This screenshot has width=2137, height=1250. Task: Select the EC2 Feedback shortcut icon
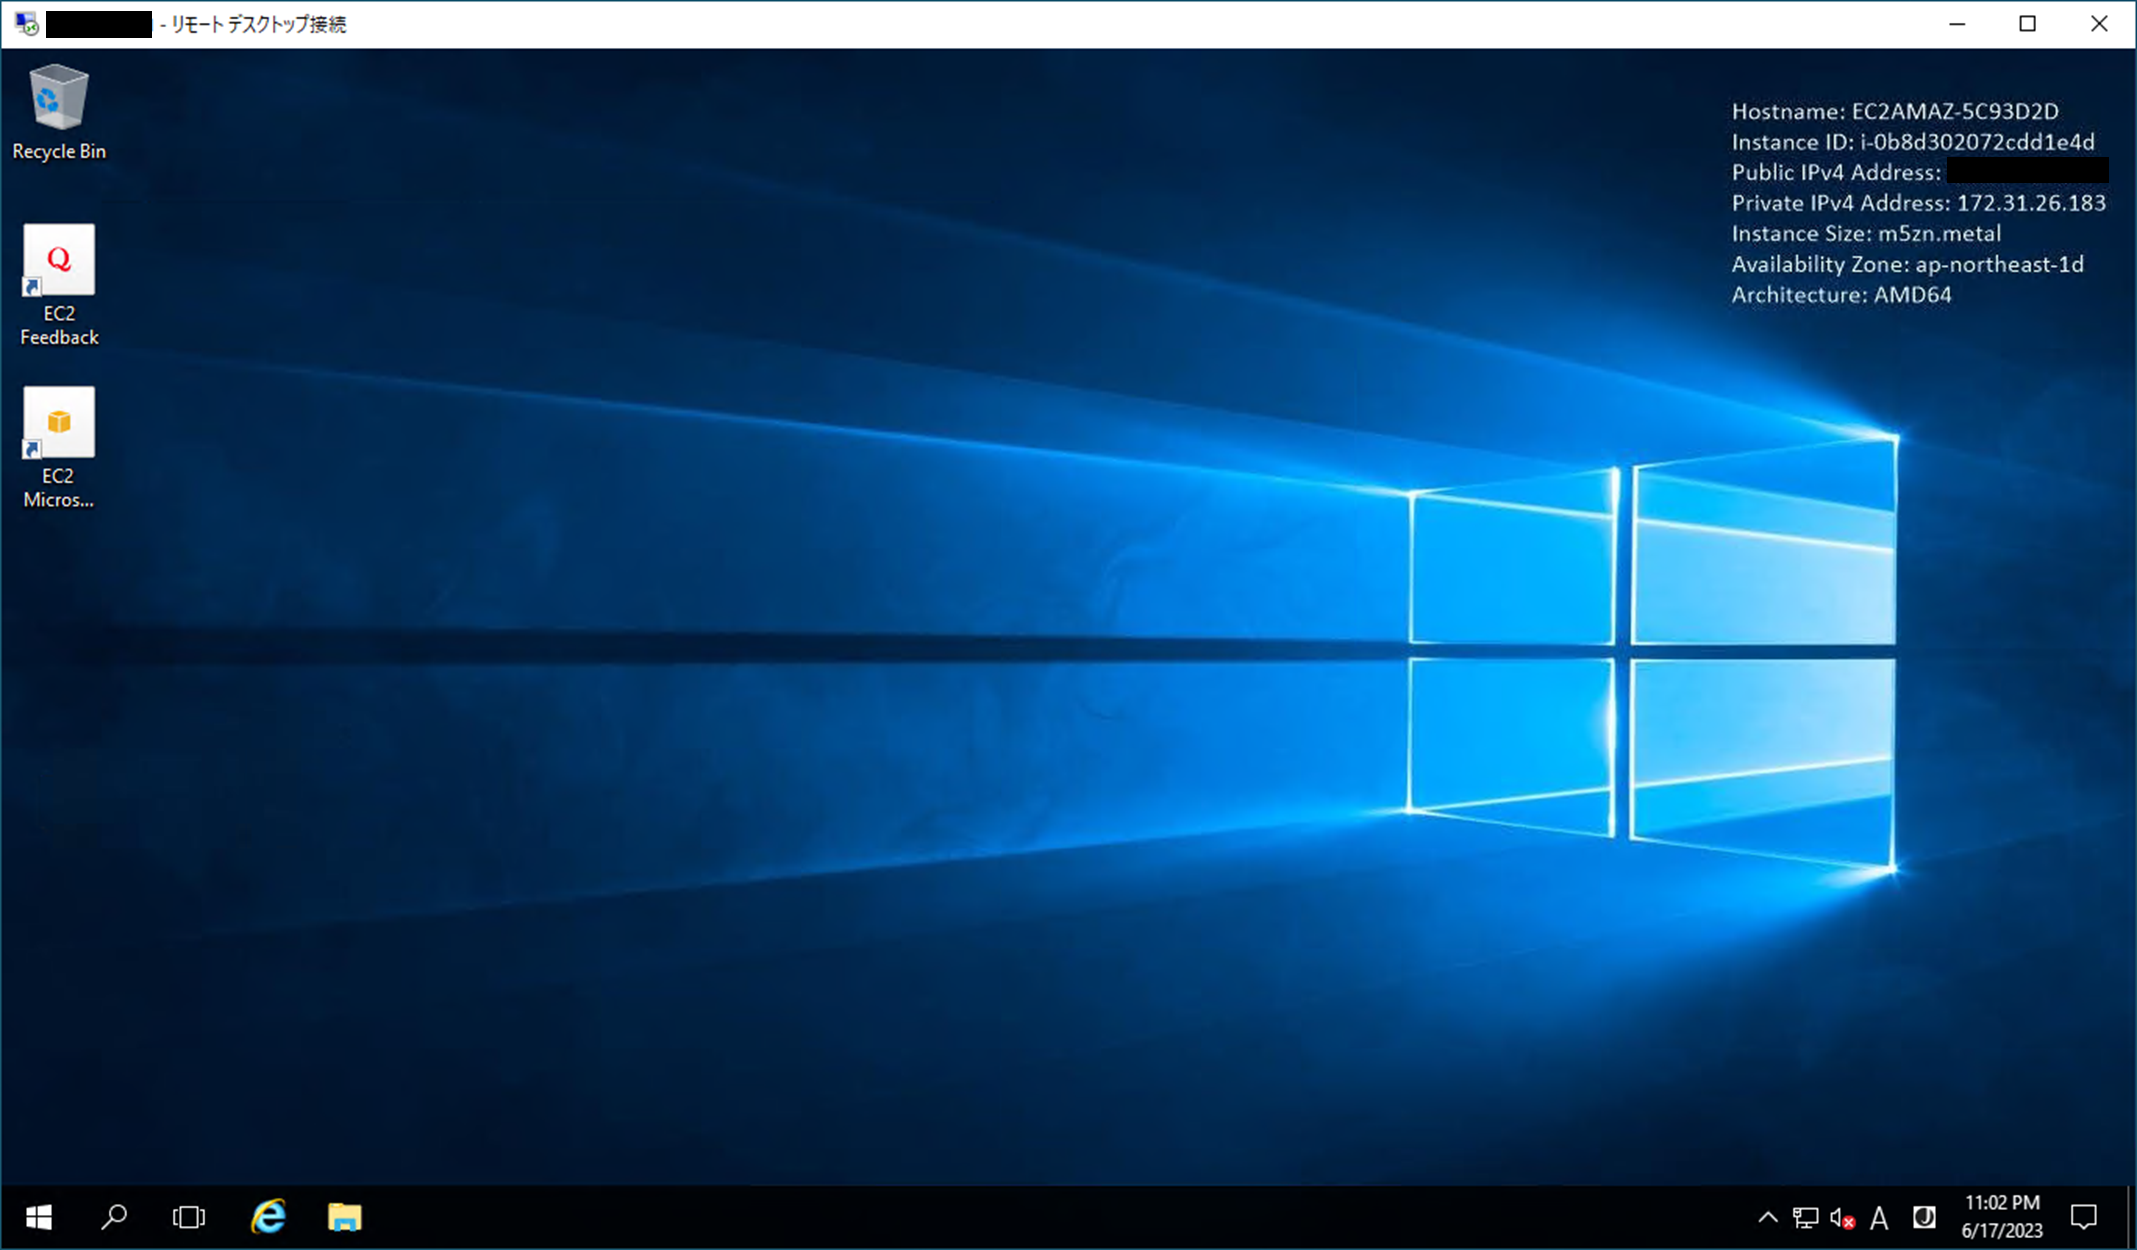tap(58, 282)
